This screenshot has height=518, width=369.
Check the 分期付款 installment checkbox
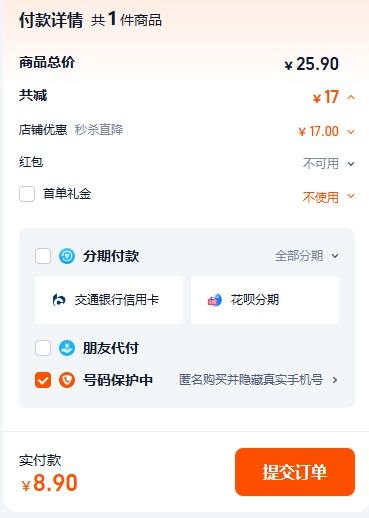coord(43,256)
